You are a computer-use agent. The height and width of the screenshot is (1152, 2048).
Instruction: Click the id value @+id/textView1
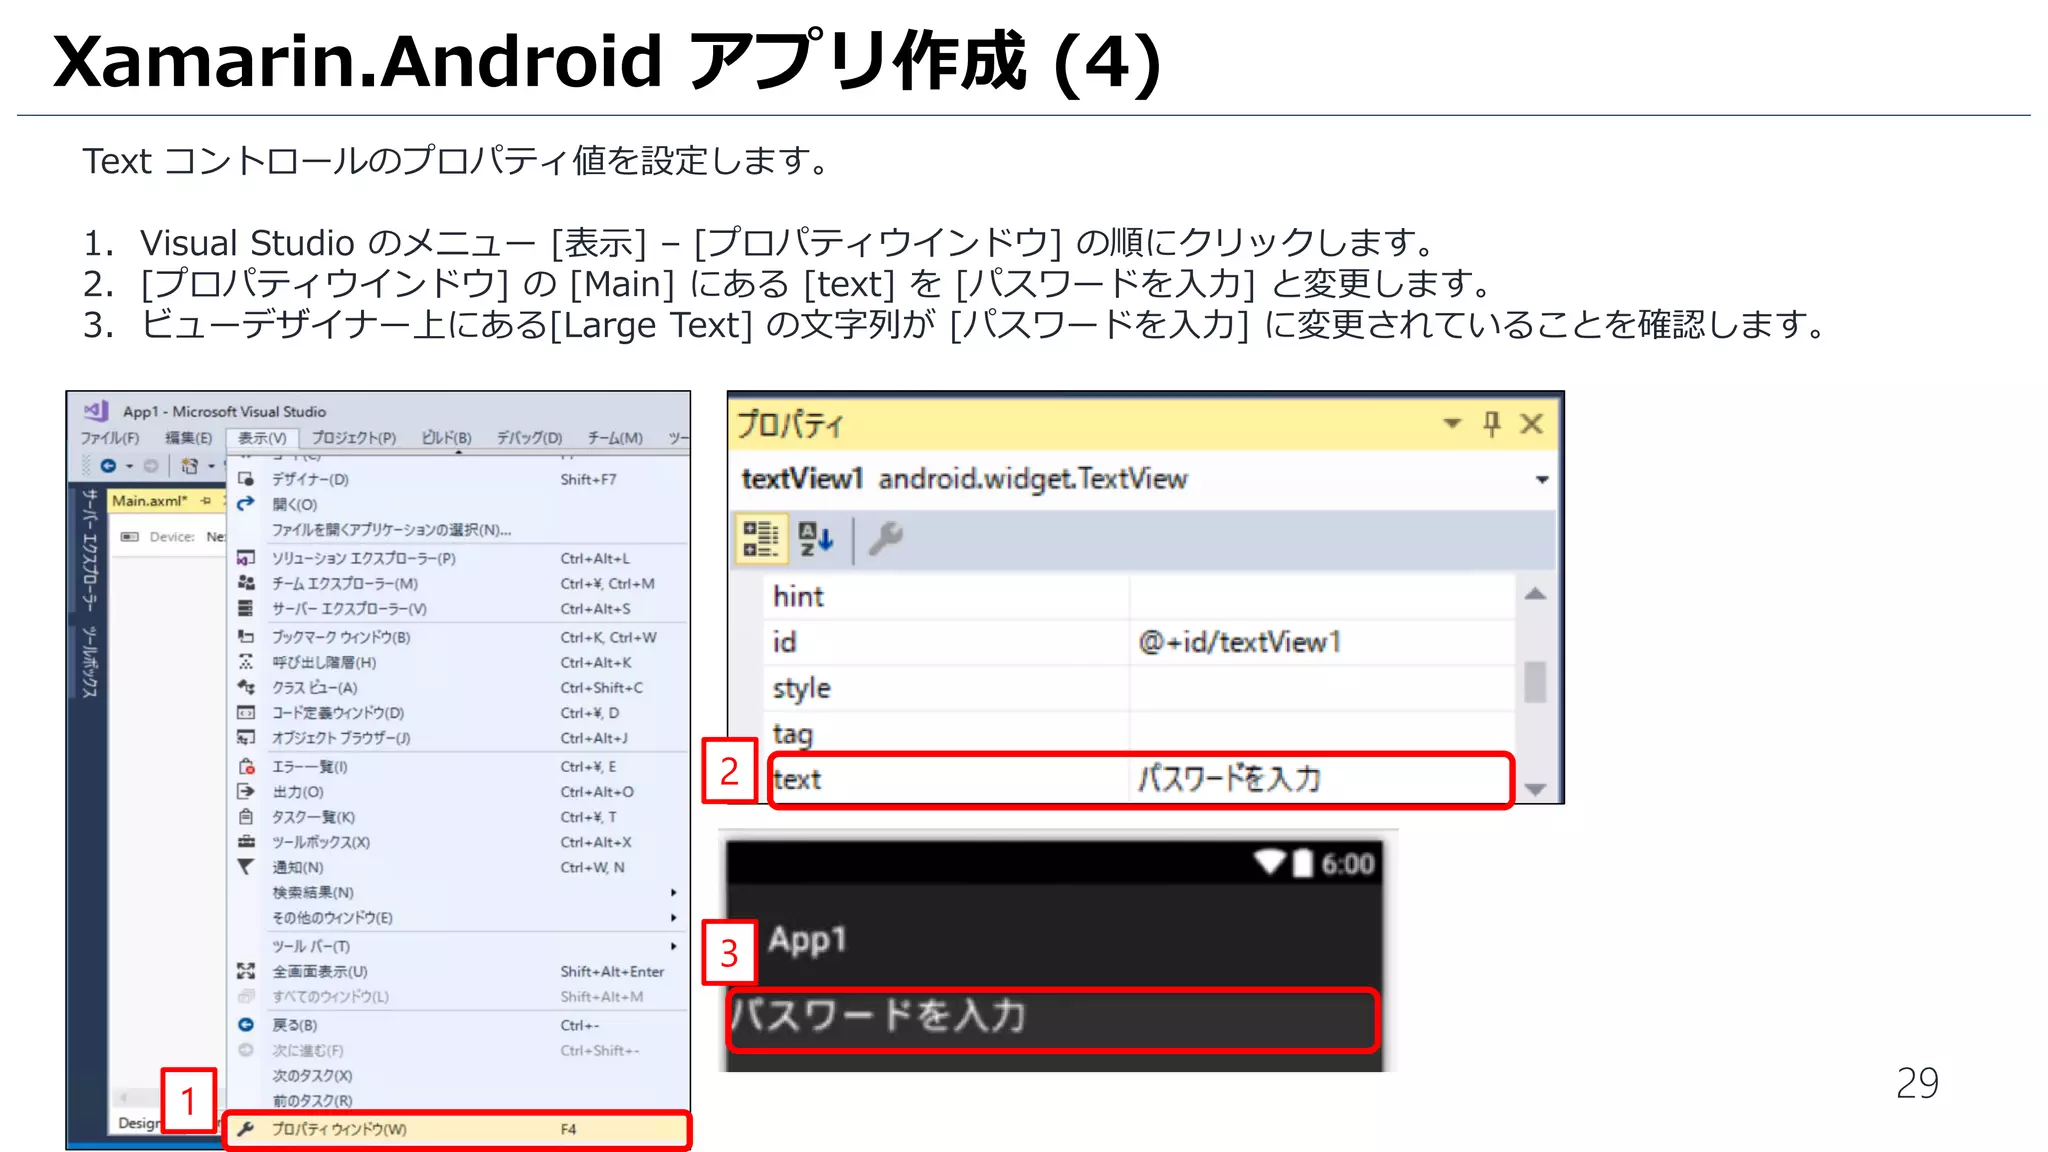[x=1239, y=642]
